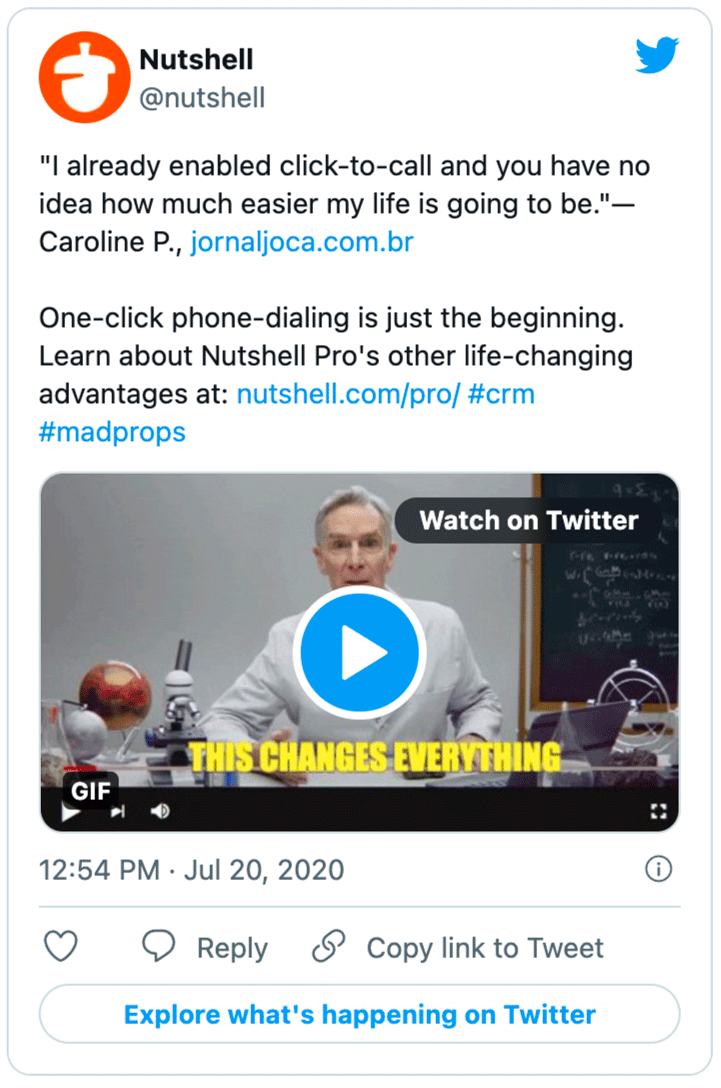This screenshot has width=721, height=1088.
Task: Enter fullscreen using the video player icon
Action: pos(658,812)
